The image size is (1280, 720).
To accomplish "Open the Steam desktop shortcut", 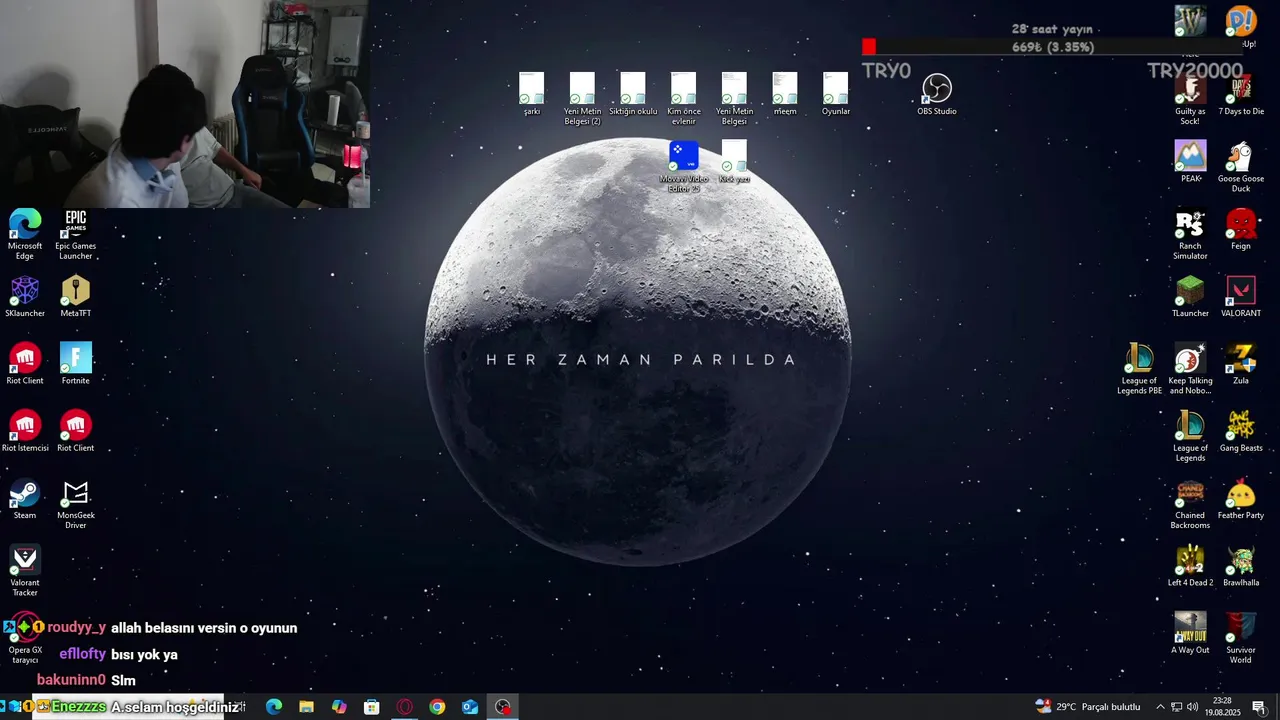I will point(25,499).
